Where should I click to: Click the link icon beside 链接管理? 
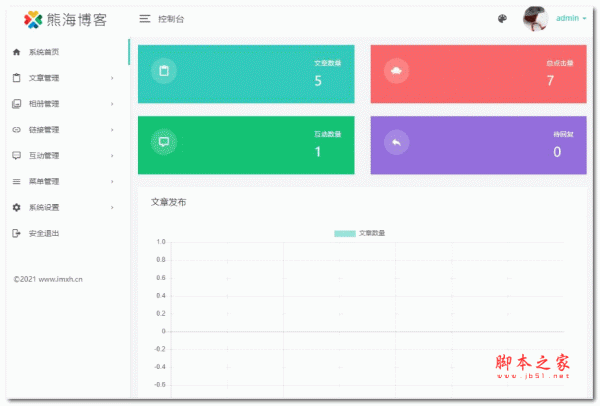tap(16, 130)
